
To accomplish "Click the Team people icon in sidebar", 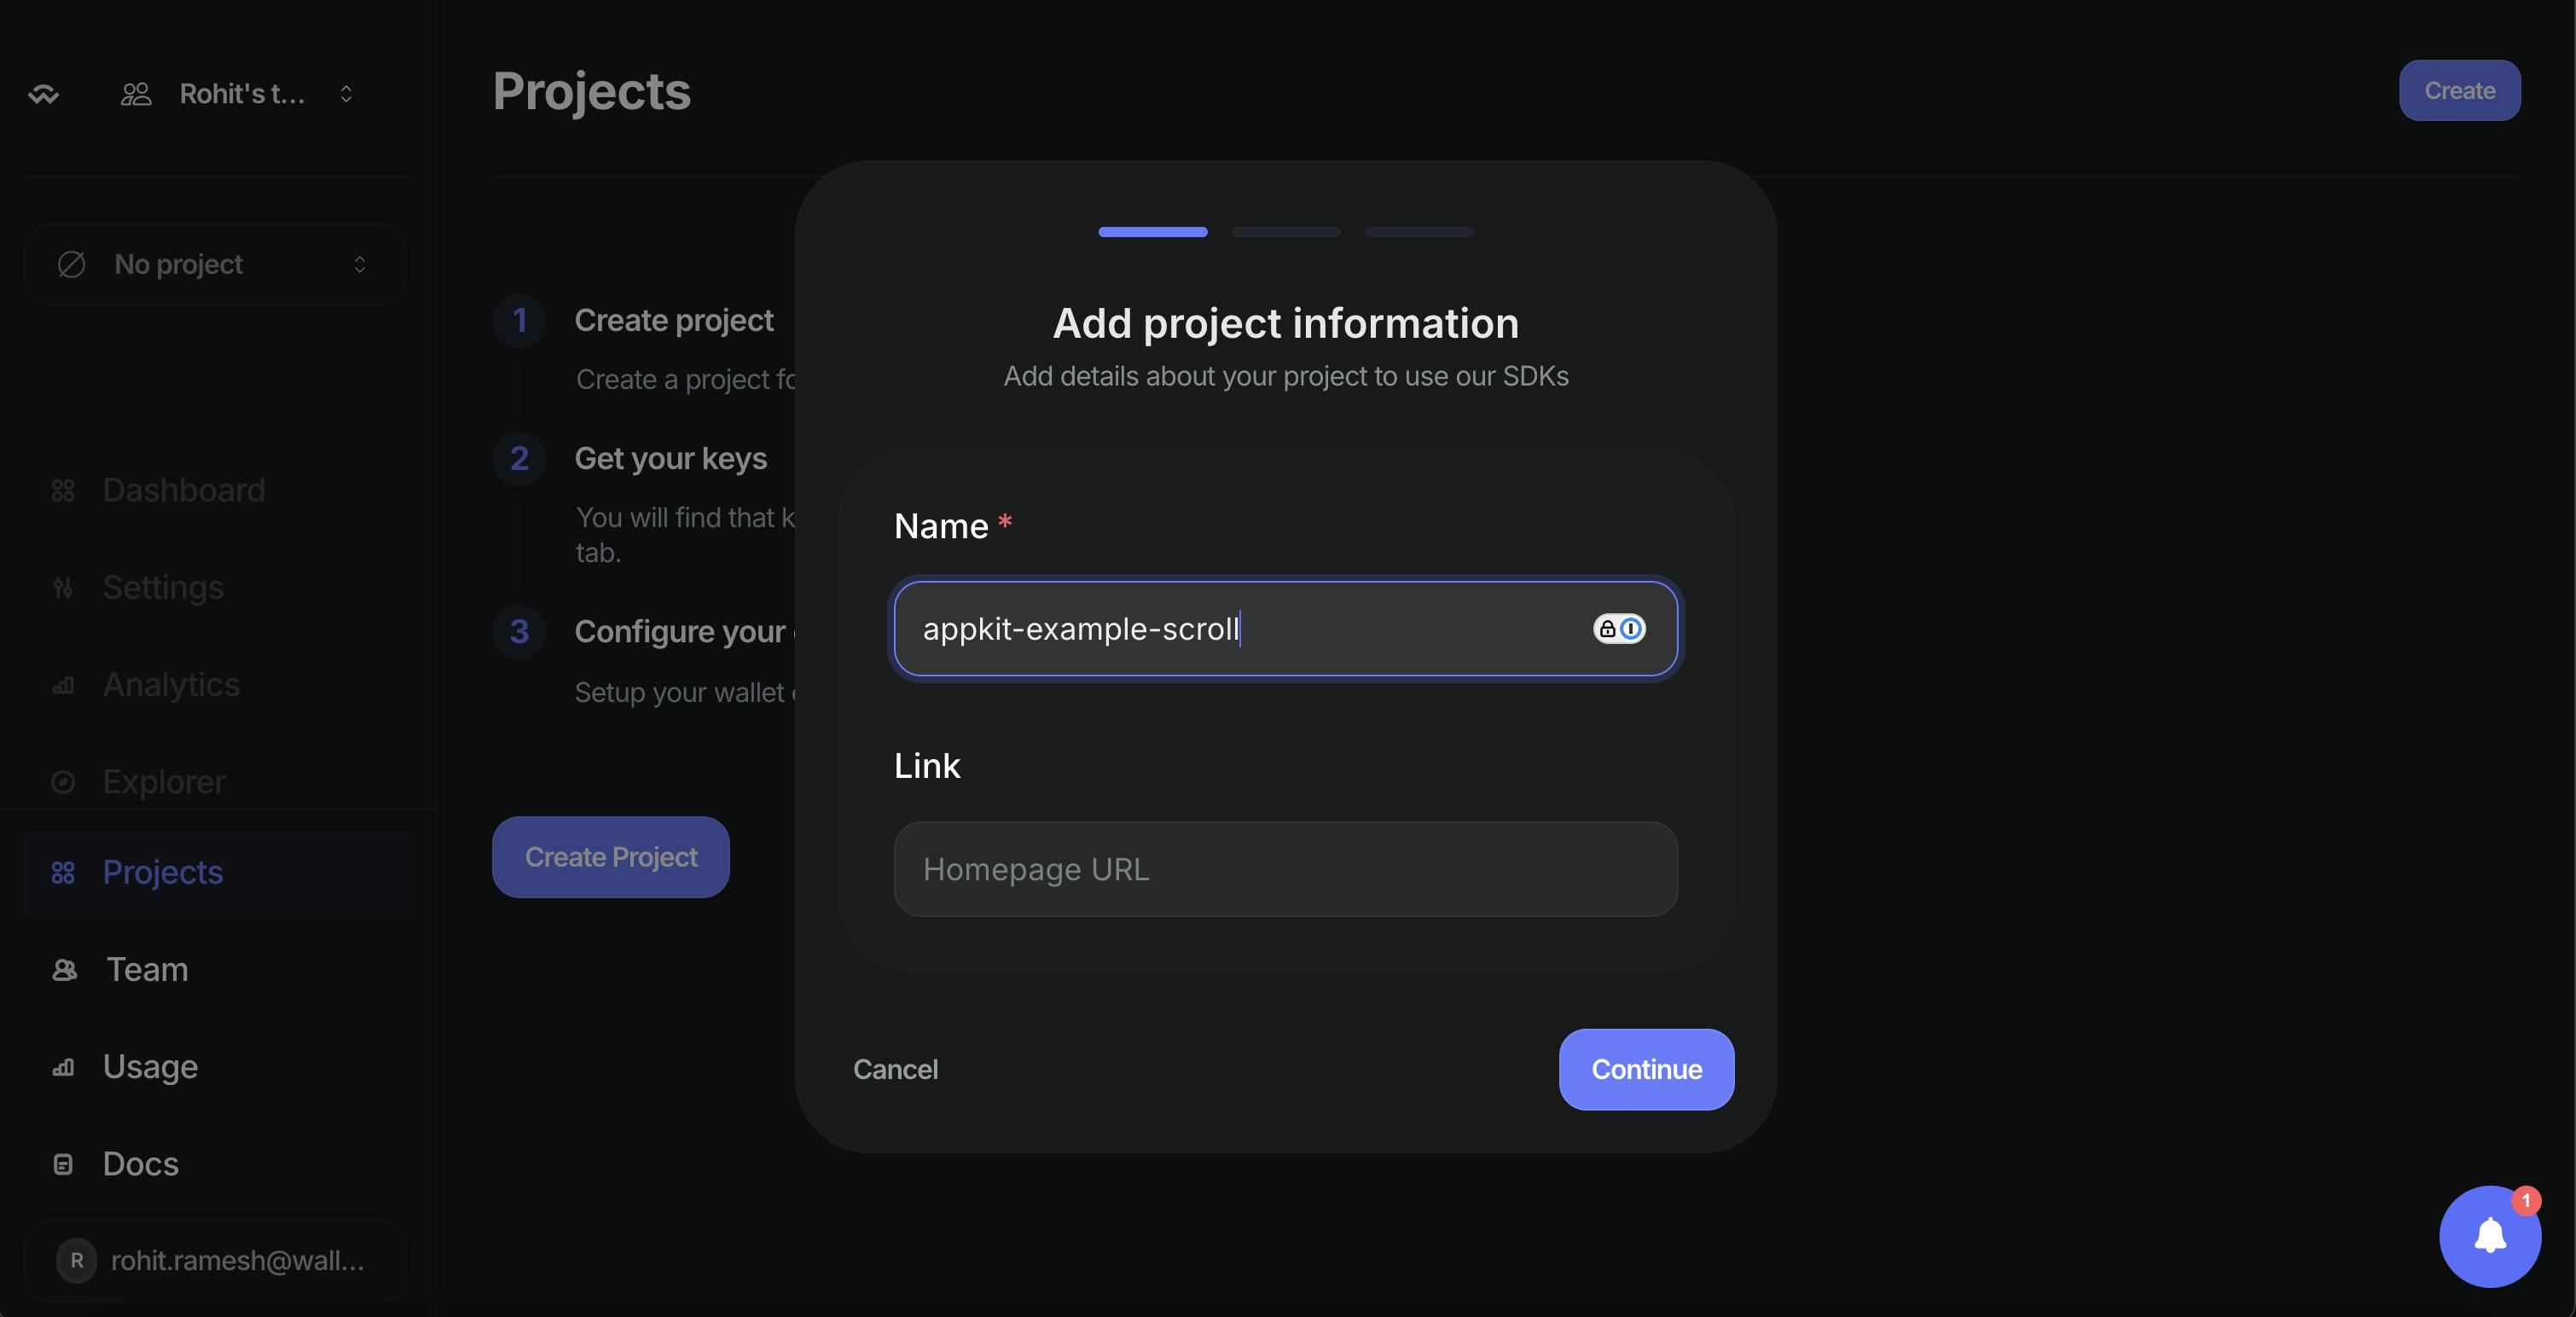I will click(63, 968).
